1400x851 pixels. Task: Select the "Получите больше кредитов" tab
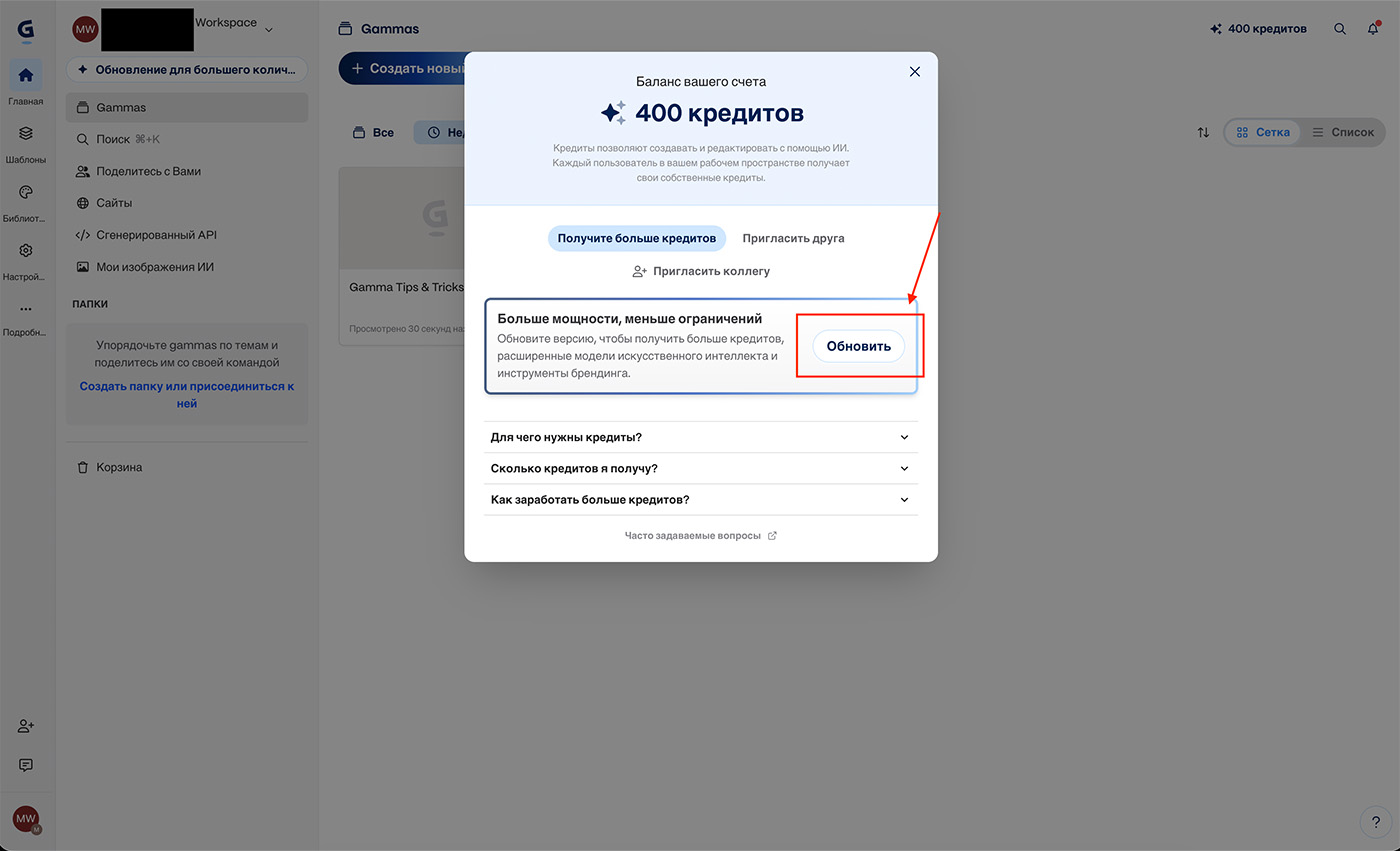[x=636, y=238]
